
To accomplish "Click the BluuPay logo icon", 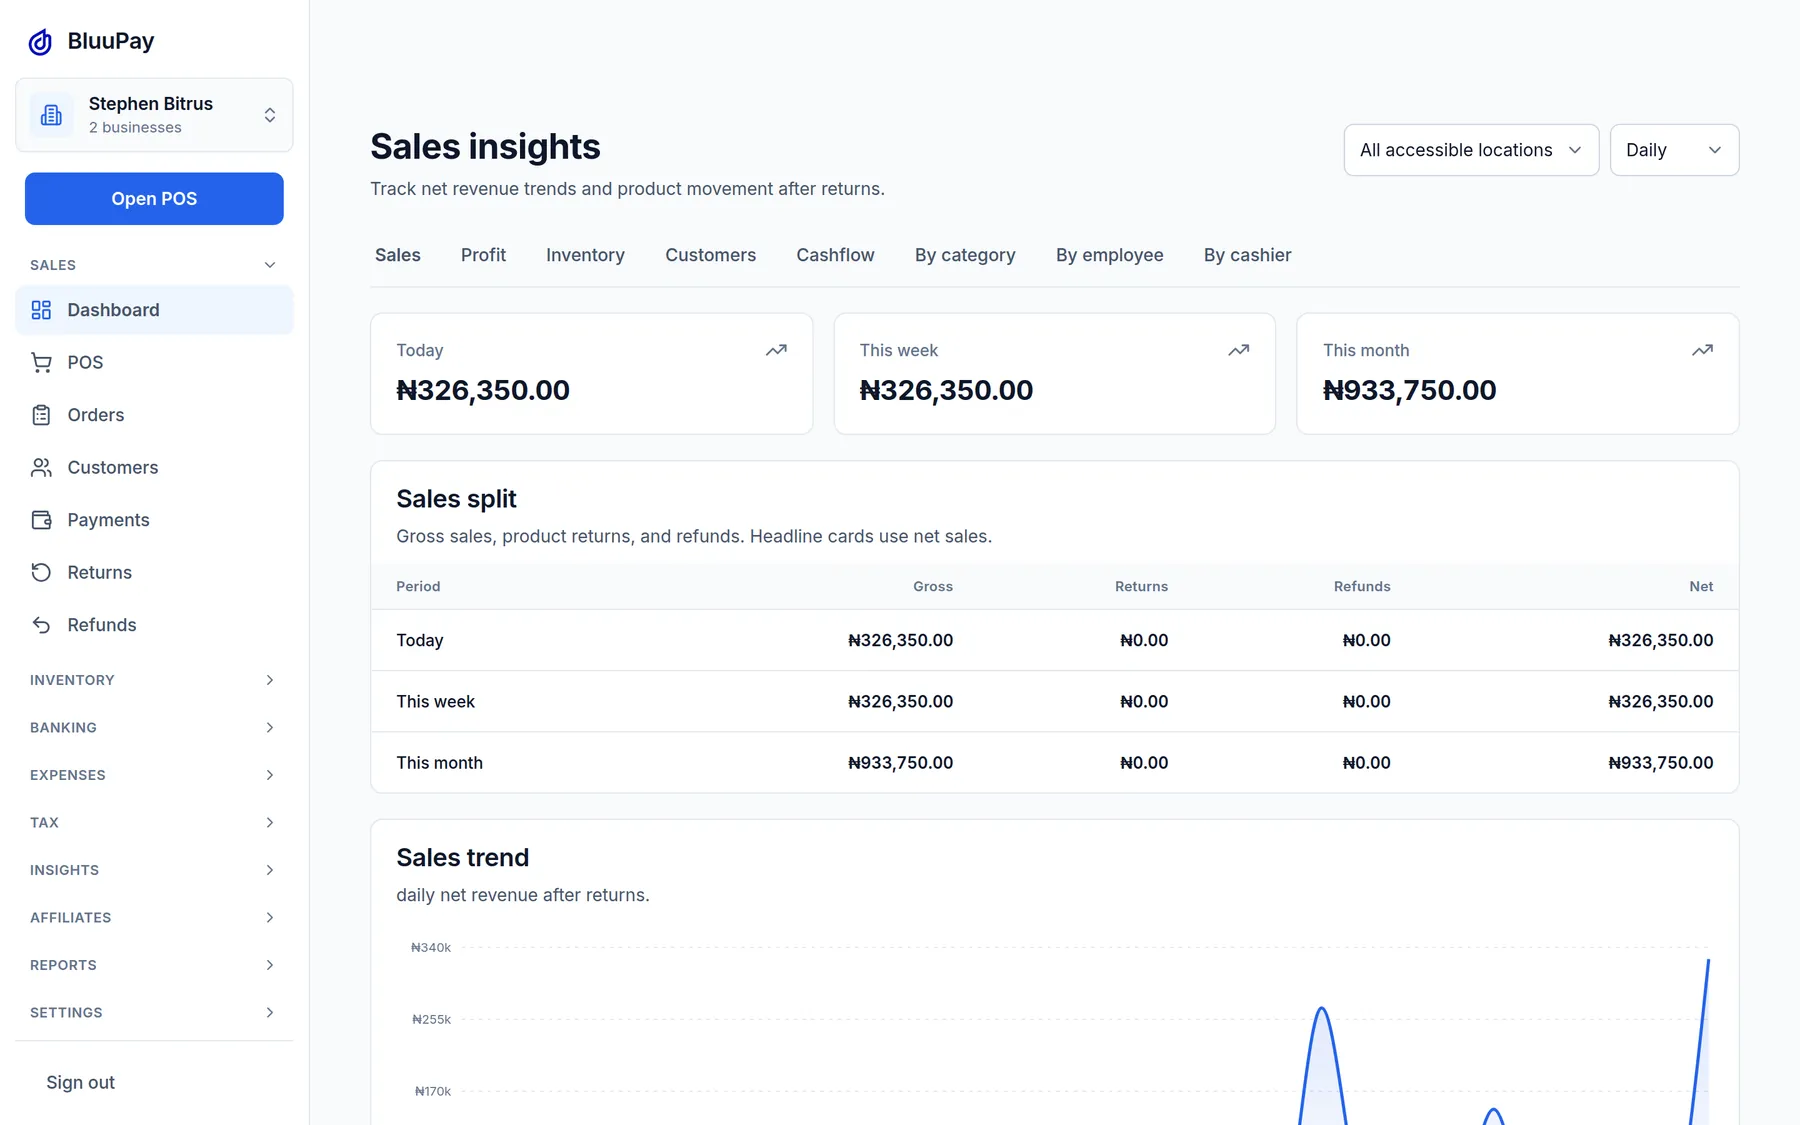I will point(40,41).
